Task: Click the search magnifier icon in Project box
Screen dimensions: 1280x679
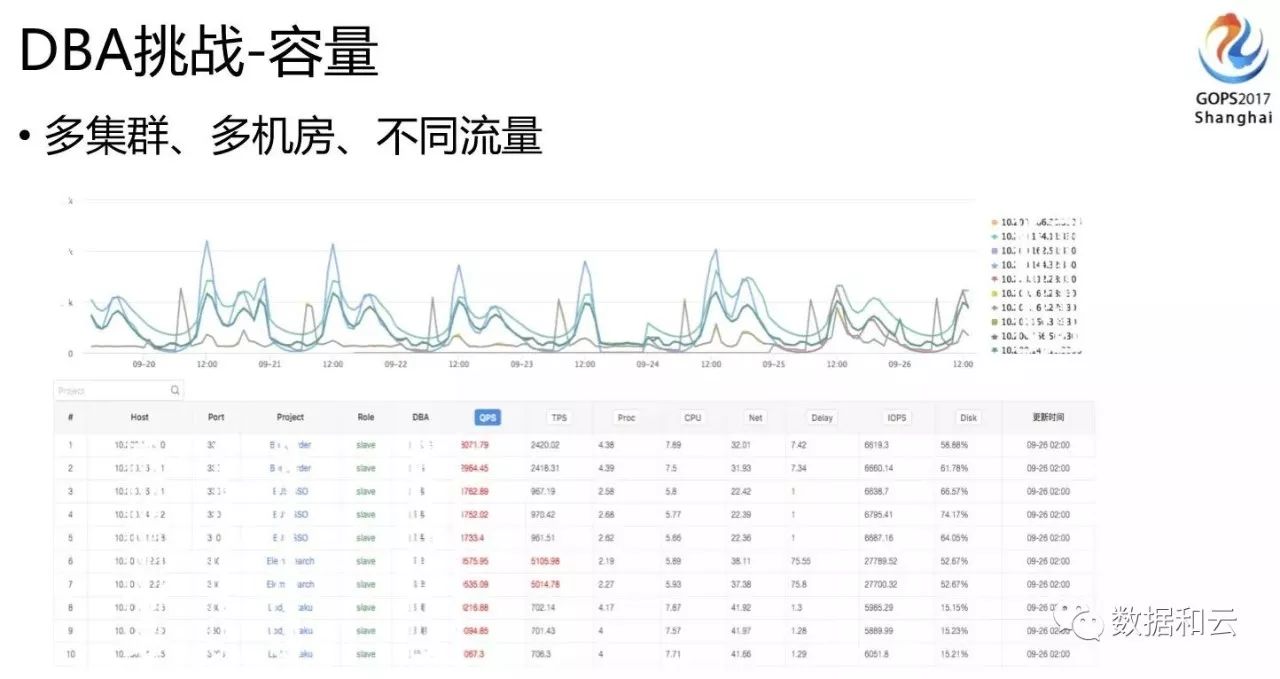Action: point(175,391)
